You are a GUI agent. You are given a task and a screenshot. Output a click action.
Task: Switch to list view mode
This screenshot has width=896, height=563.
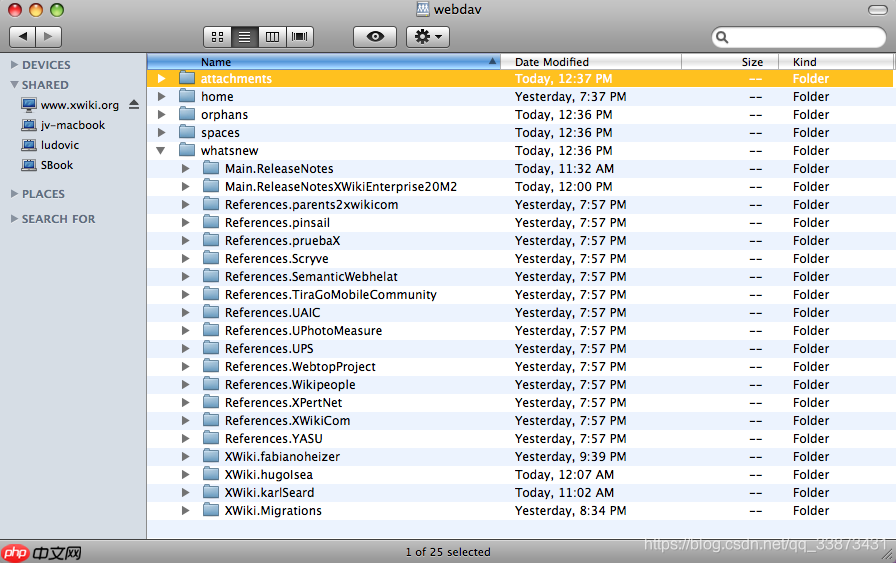(x=244, y=37)
